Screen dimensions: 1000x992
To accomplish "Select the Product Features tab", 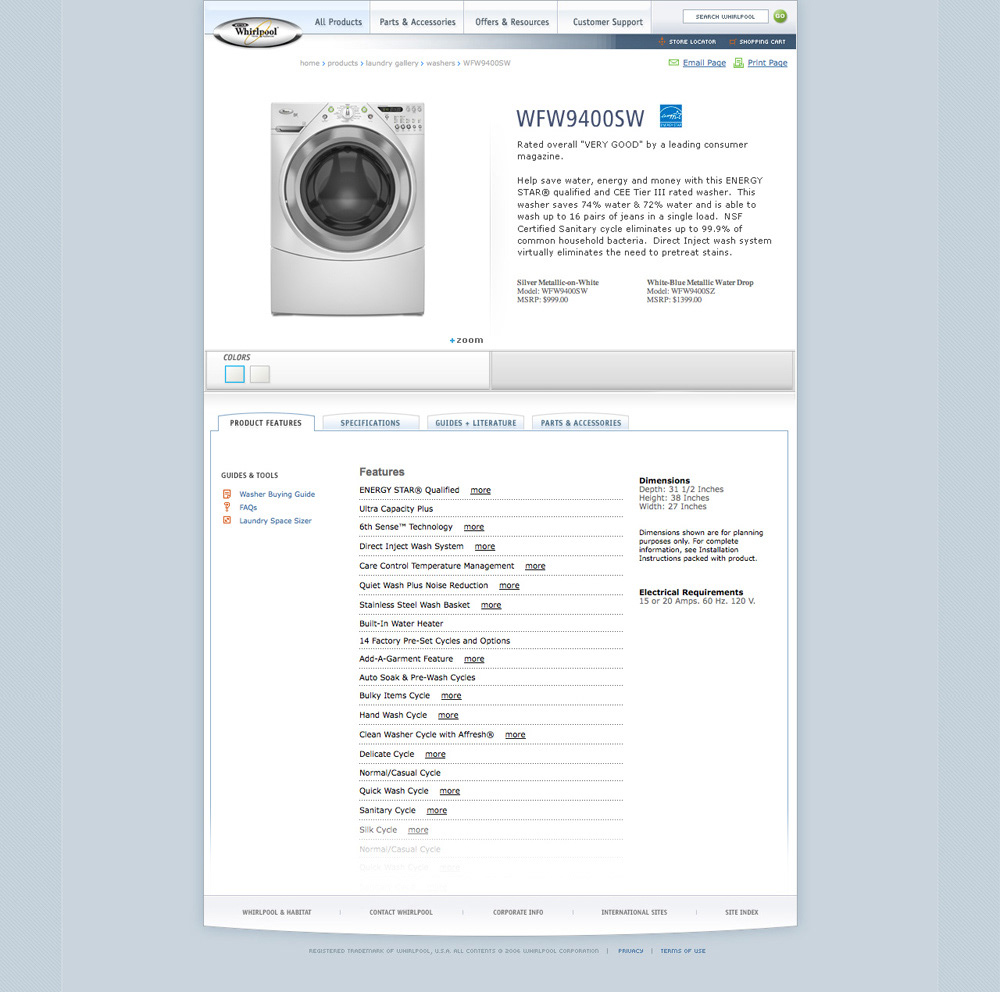I will click(266, 423).
